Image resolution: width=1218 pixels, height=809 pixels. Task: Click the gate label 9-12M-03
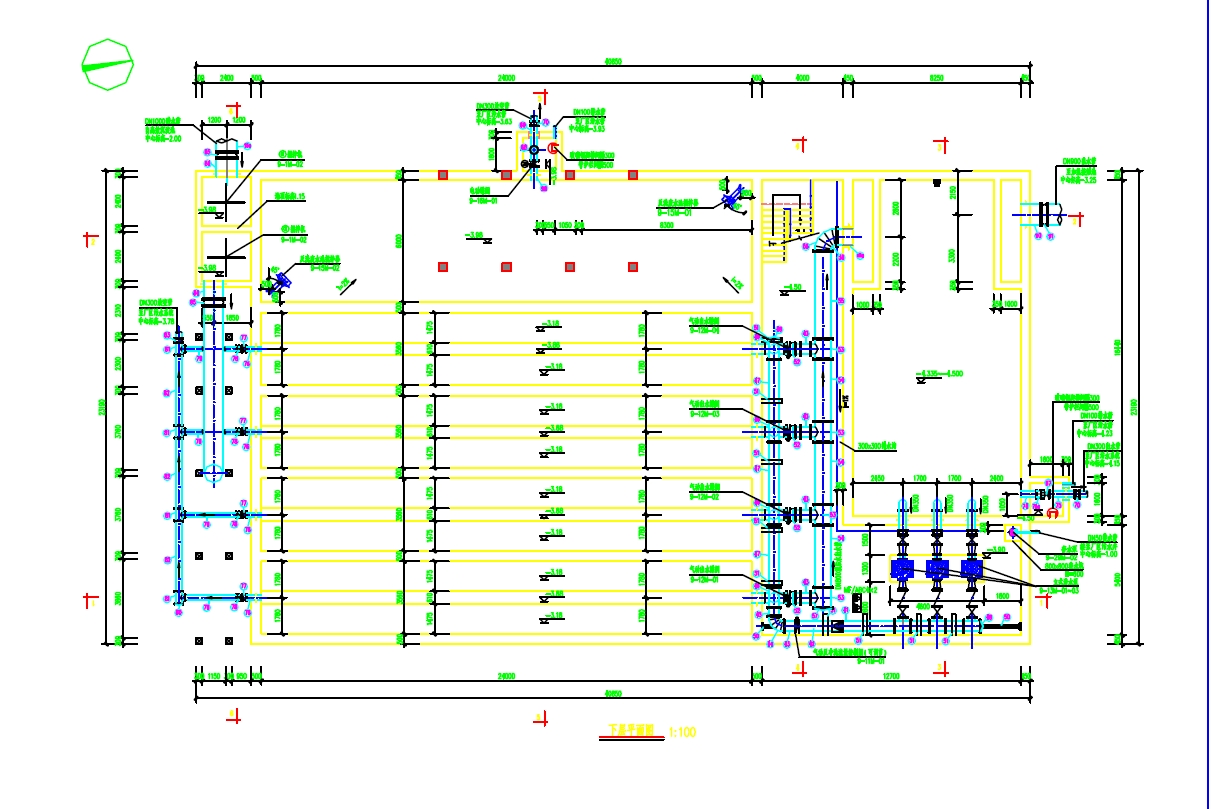pyautogui.click(x=704, y=414)
